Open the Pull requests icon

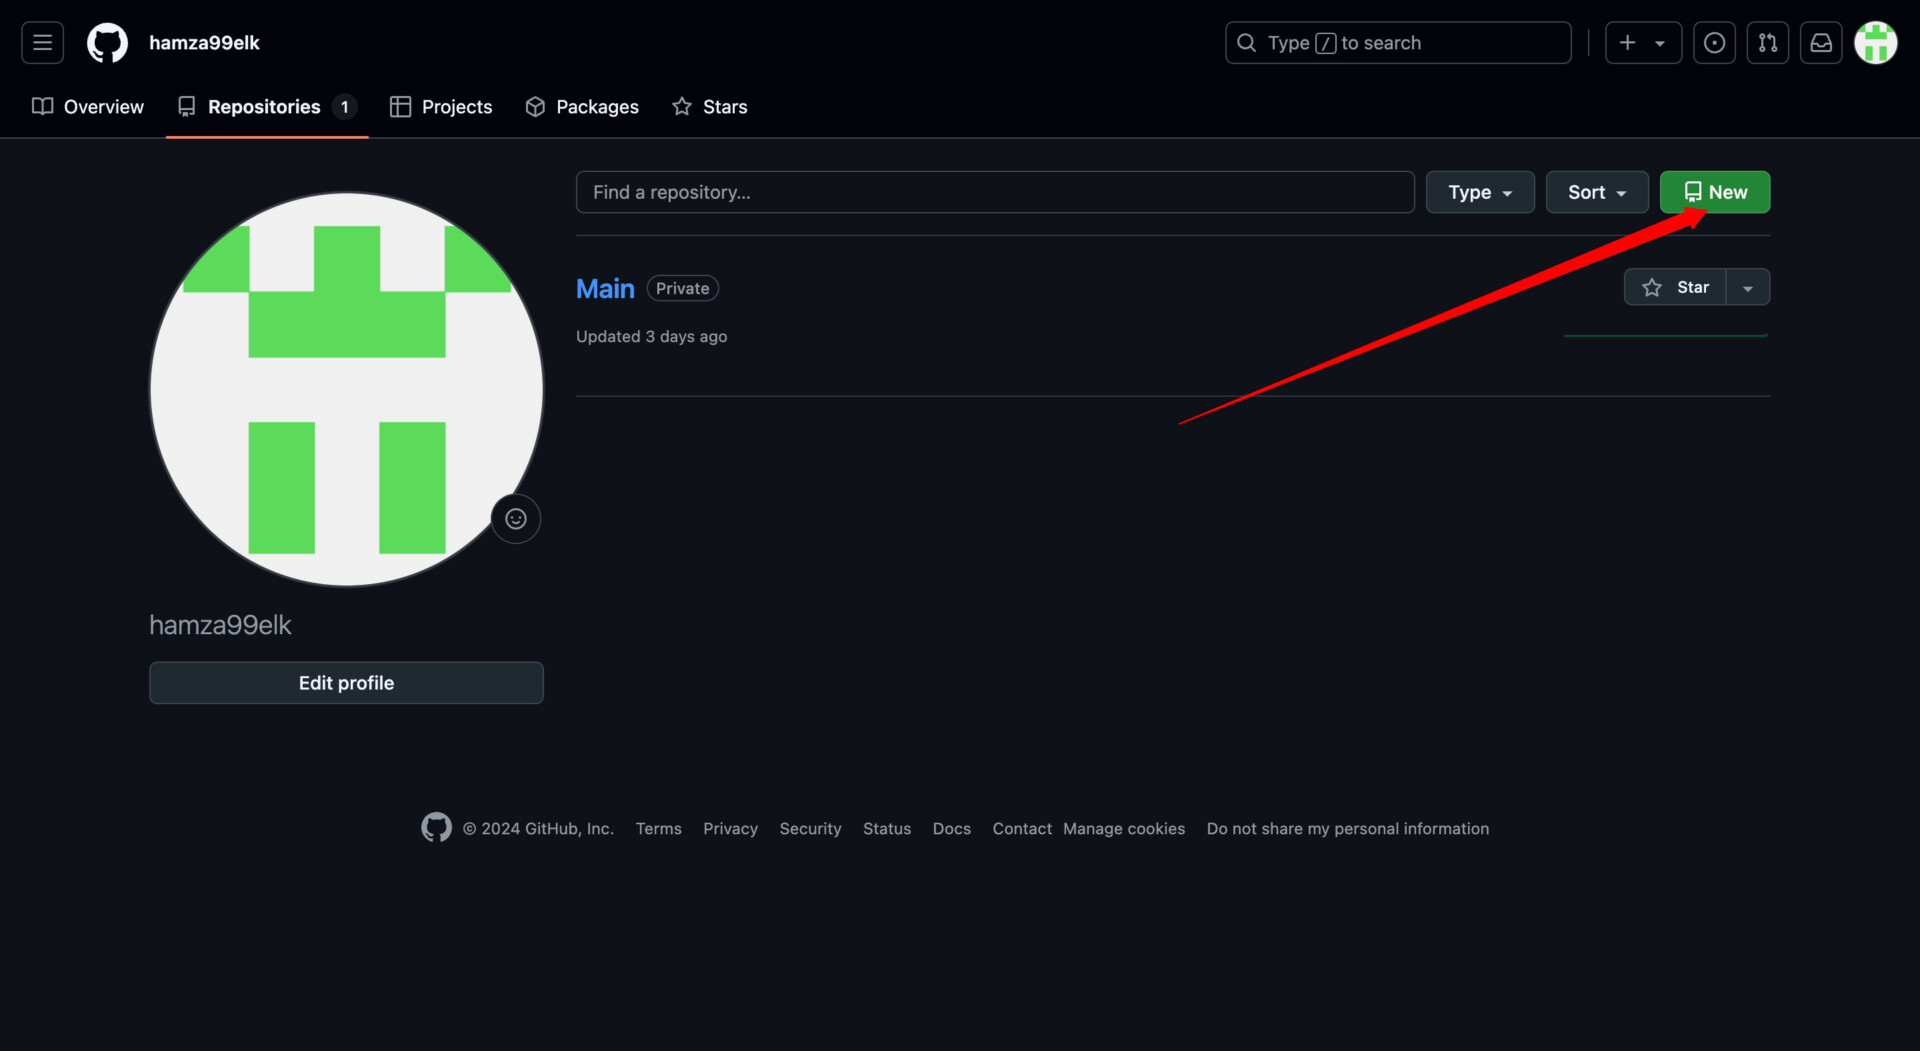[1767, 43]
